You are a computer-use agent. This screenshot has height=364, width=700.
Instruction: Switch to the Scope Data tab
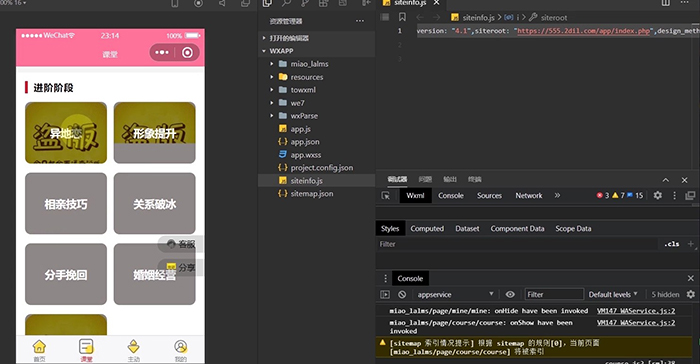pyautogui.click(x=573, y=229)
